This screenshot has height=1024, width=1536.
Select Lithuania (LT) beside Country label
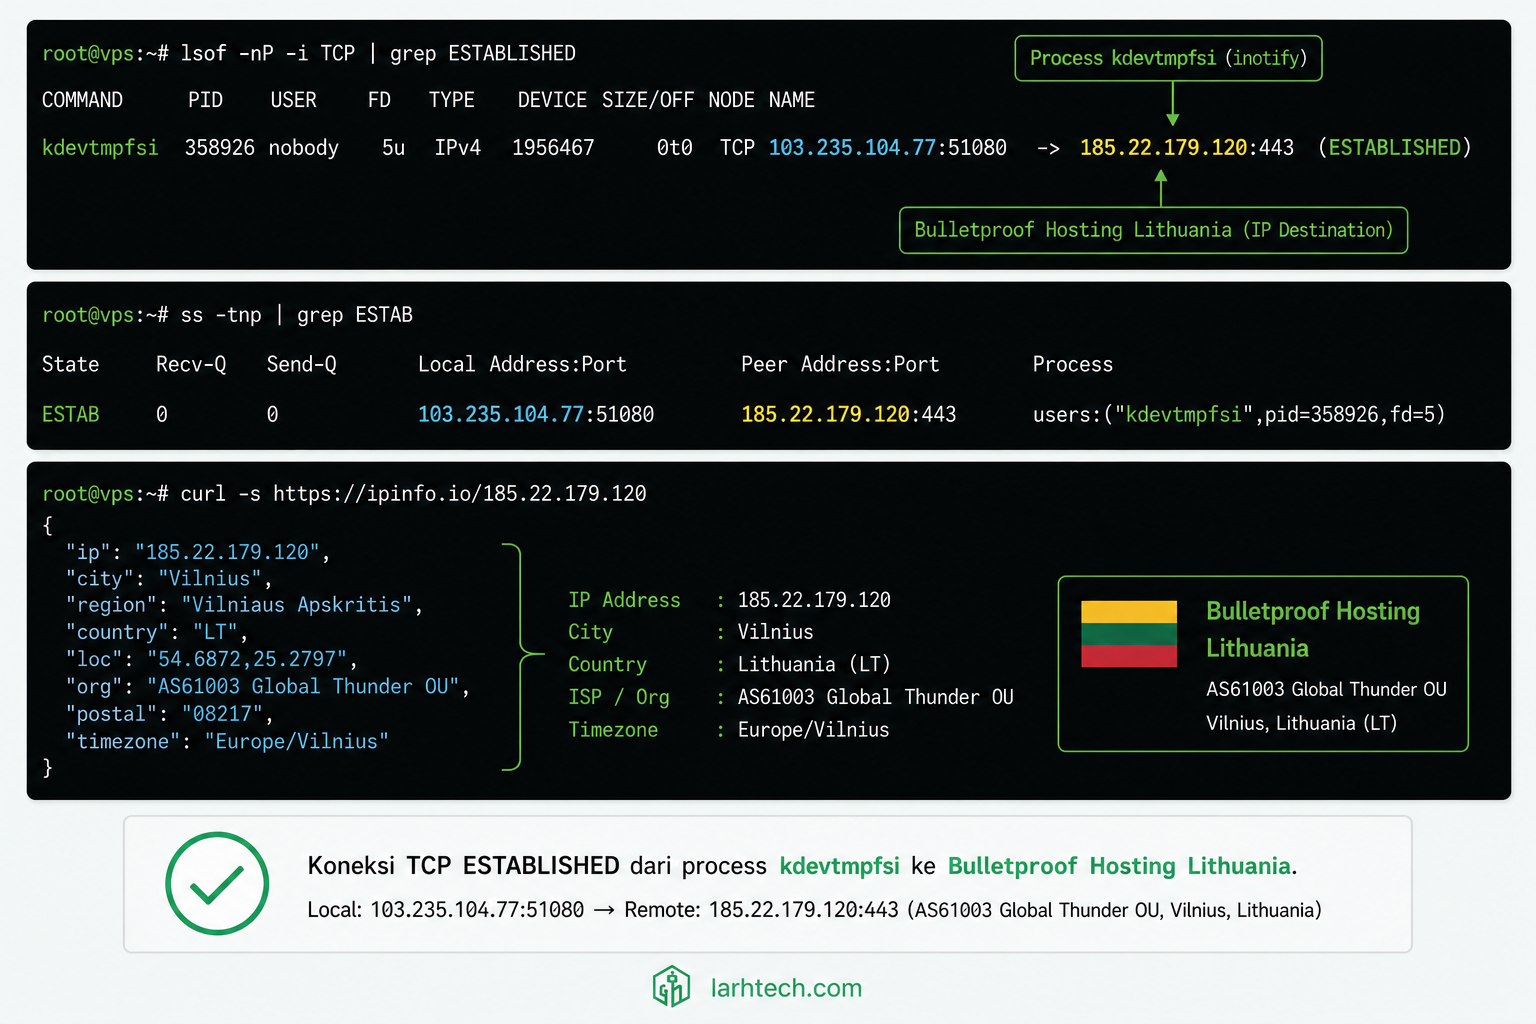(x=814, y=665)
